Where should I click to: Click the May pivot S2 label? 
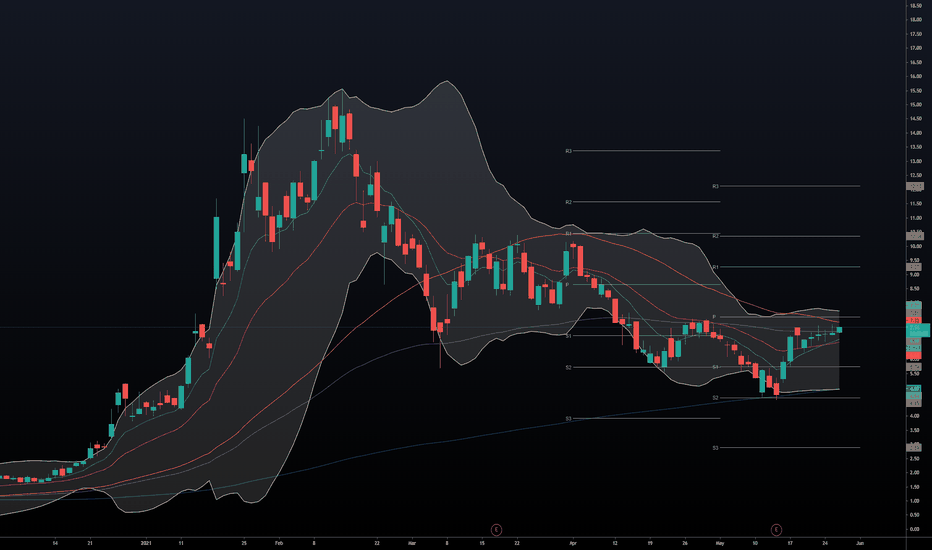click(x=716, y=398)
